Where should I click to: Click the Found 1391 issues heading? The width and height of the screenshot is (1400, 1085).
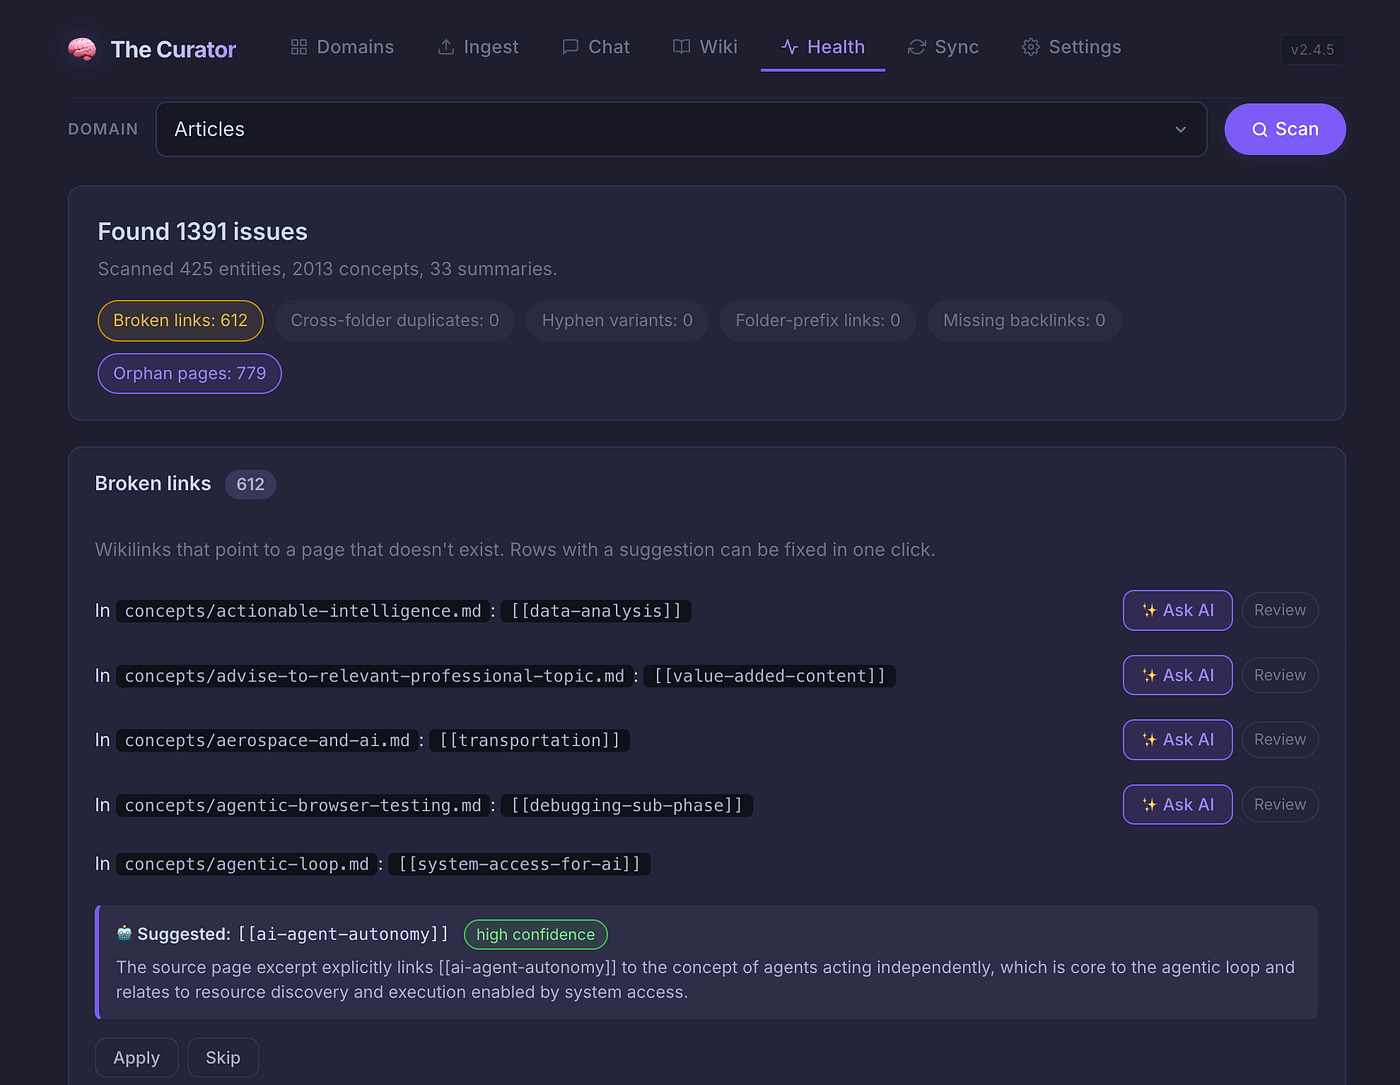click(x=203, y=232)
